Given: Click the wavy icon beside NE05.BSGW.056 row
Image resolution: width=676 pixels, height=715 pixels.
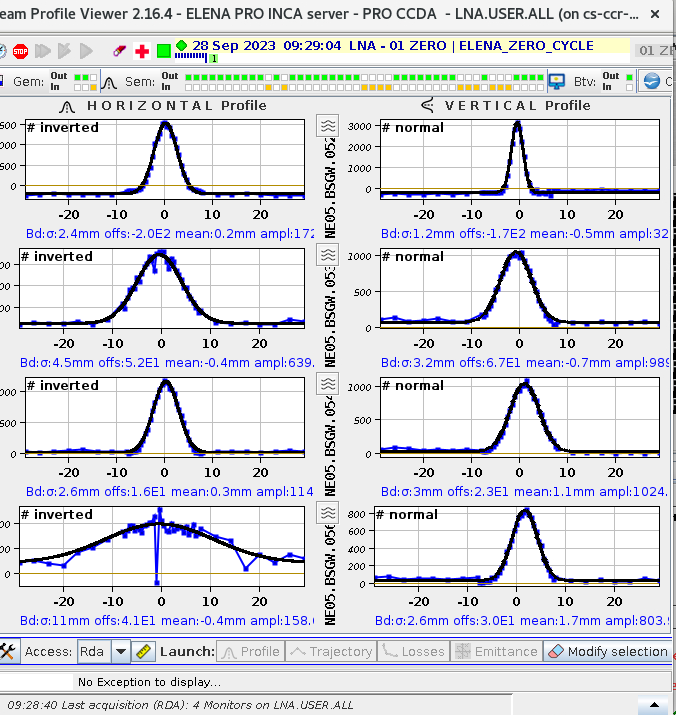Looking at the screenshot, I should click(327, 513).
